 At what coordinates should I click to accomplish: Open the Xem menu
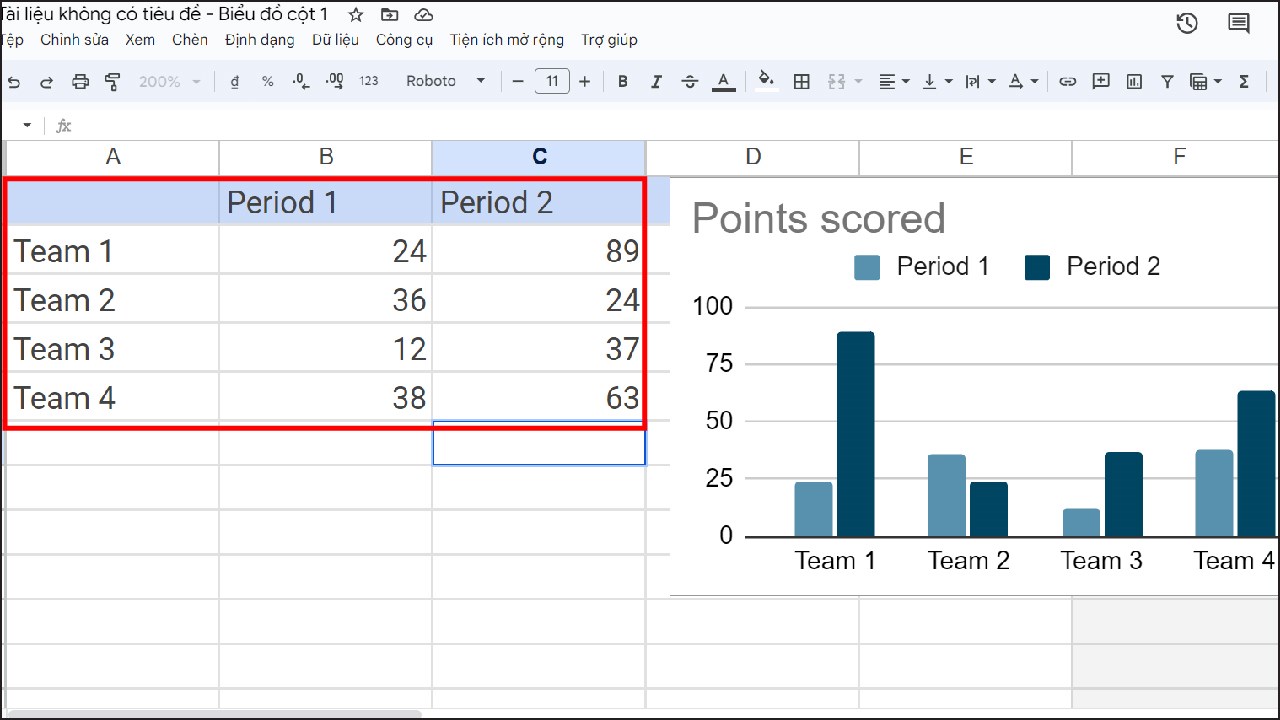[140, 40]
